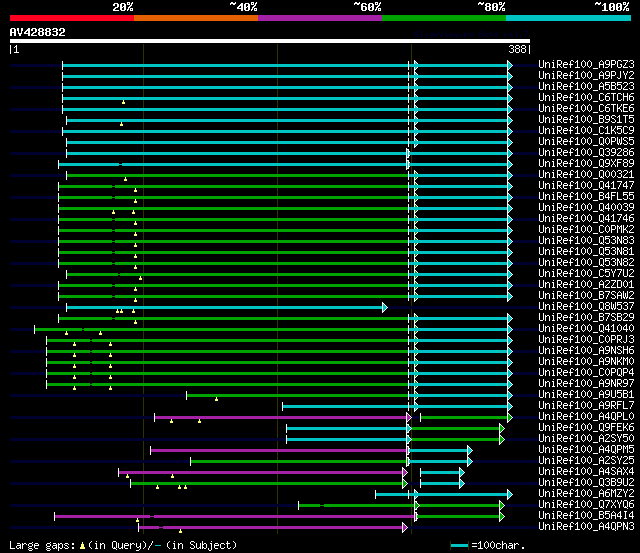This screenshot has height=553, width=640.
Task: Open alignment for UniRef100_A2SY50
Action: point(586,439)
